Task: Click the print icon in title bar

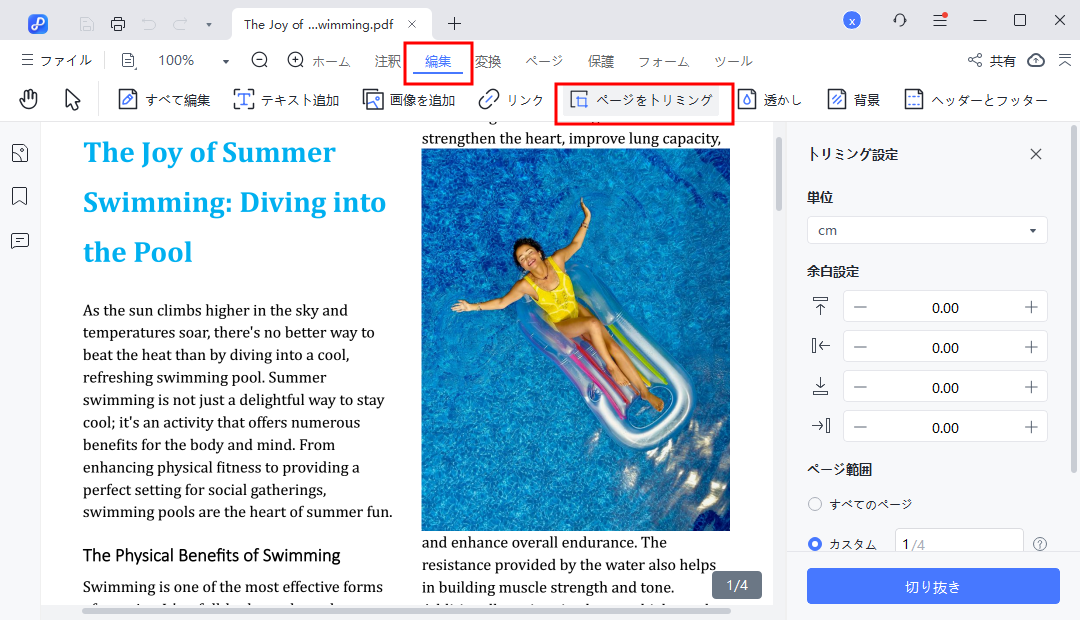Action: [x=118, y=23]
